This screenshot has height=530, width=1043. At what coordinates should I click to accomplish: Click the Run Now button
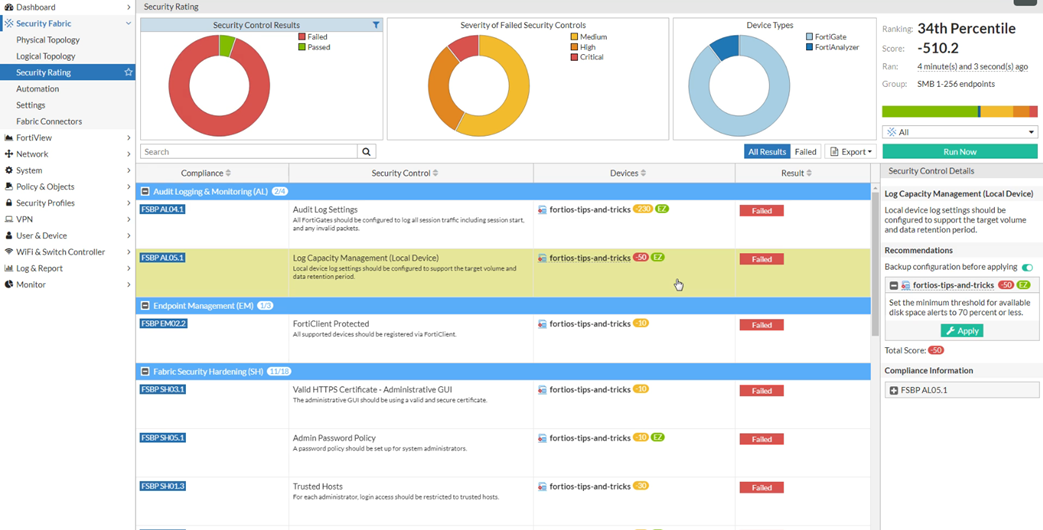coord(960,152)
